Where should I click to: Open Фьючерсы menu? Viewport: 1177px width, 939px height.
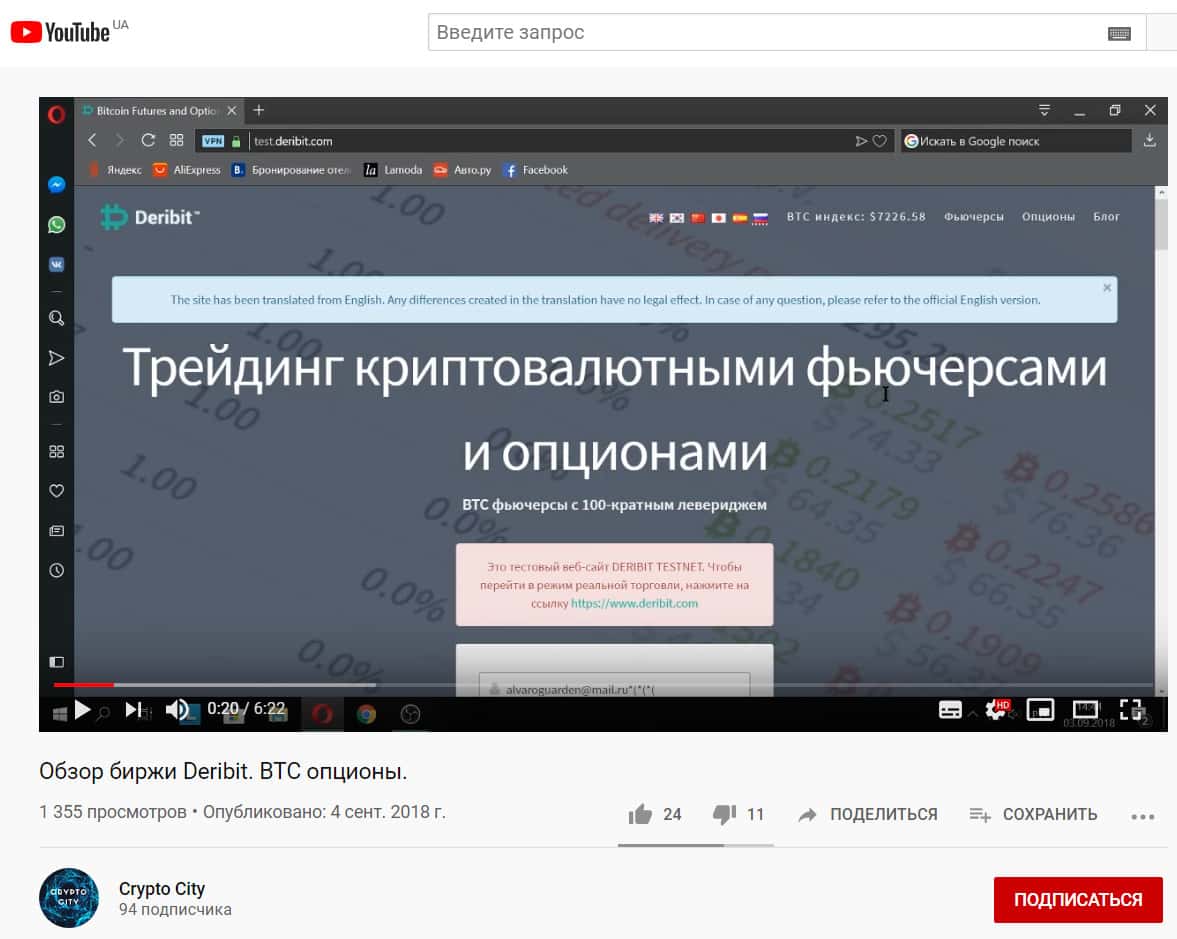[x=974, y=217]
